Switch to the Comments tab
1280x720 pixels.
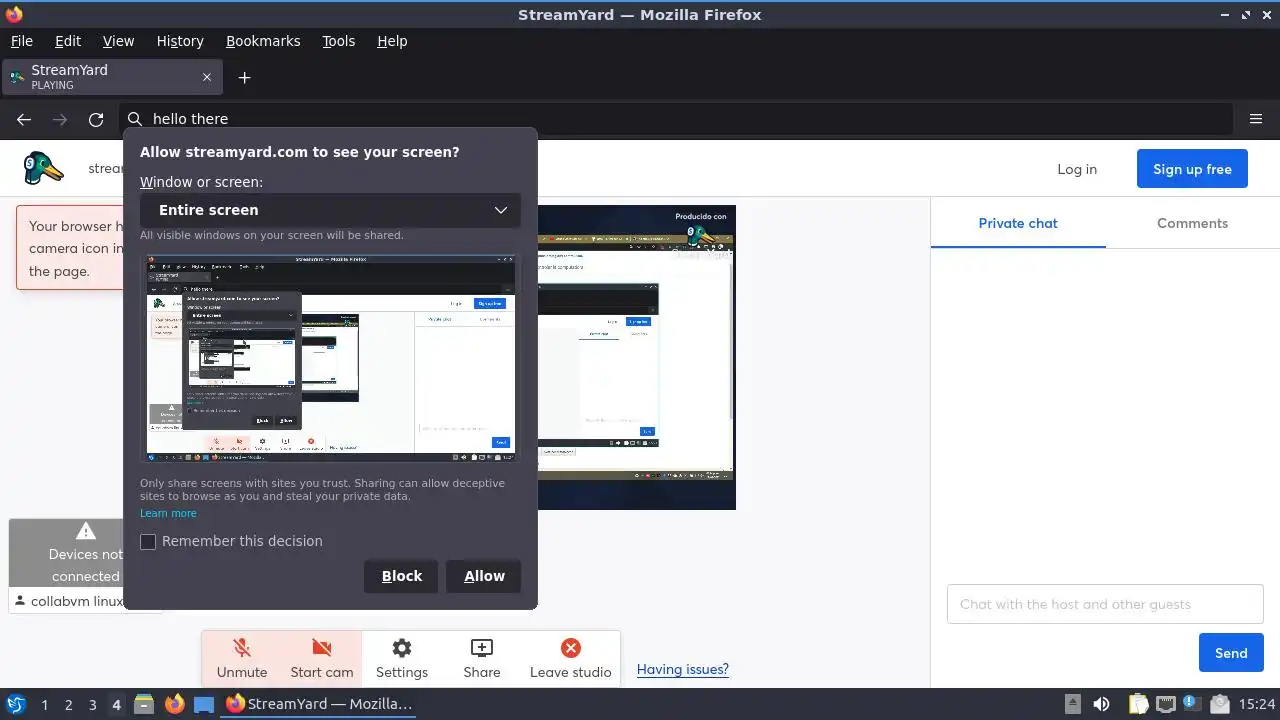(x=1192, y=223)
